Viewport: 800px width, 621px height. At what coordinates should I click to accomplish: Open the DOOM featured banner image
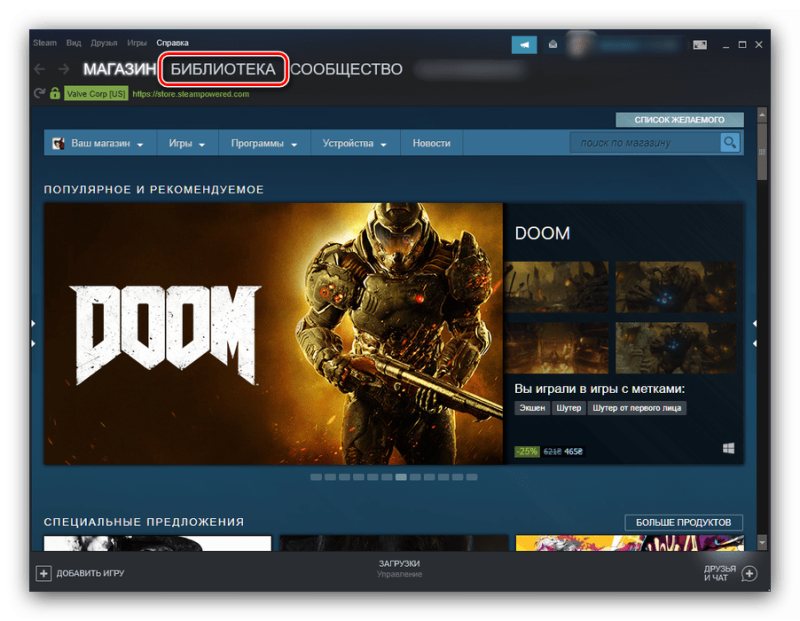(x=273, y=334)
